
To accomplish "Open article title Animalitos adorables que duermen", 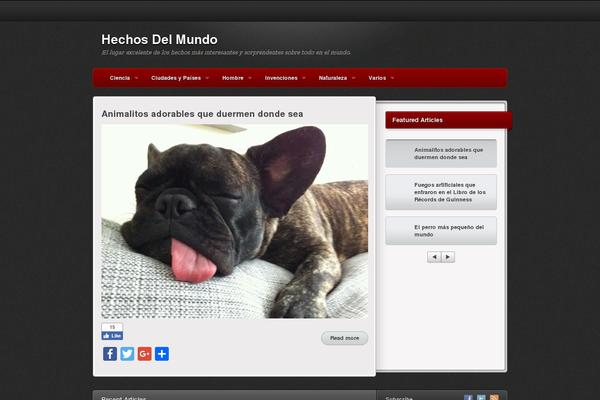I will (202, 114).
